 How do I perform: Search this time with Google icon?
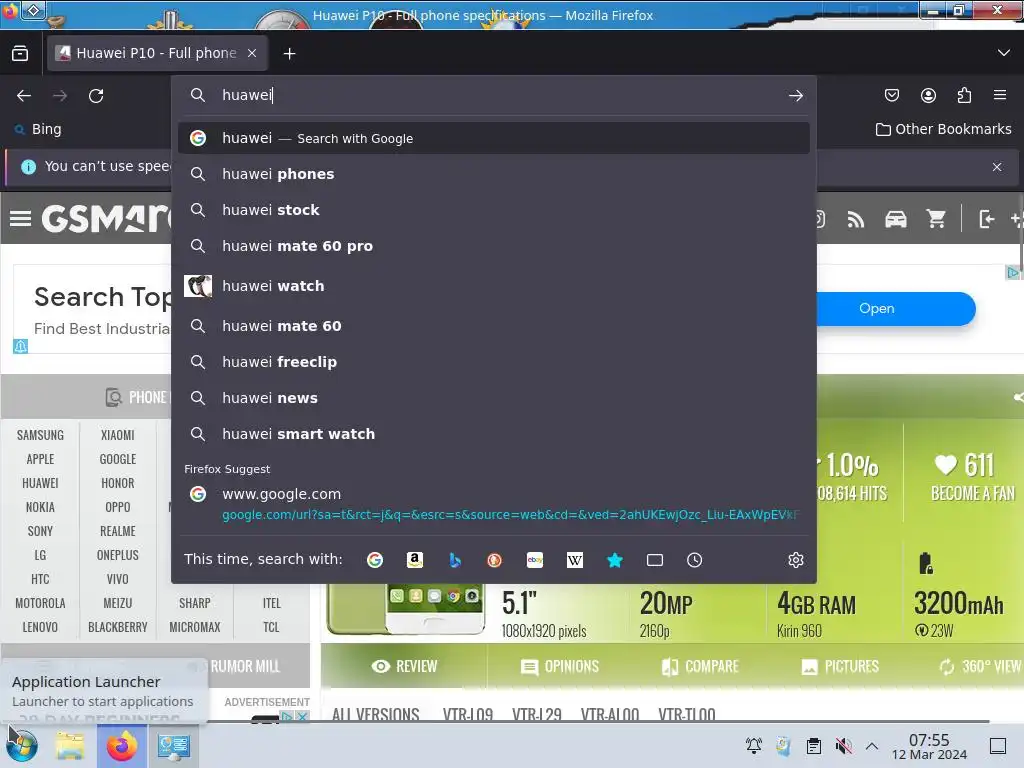[x=375, y=560]
